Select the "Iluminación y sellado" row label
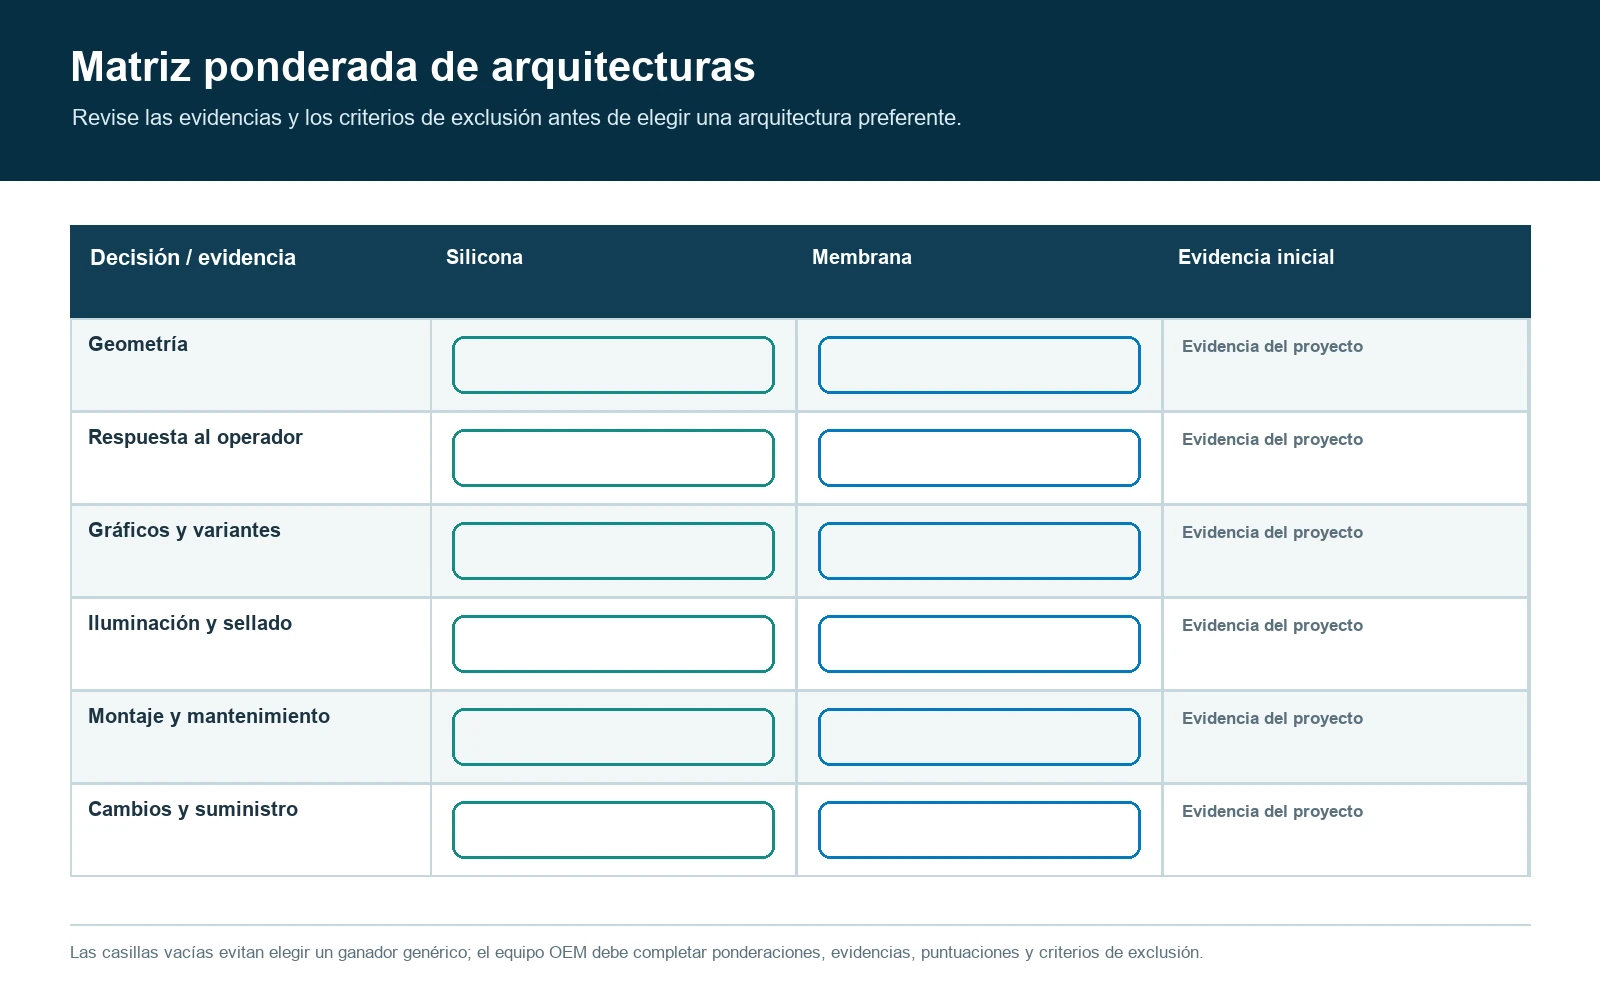Screen dimensions: 1600x1000 click(190, 623)
